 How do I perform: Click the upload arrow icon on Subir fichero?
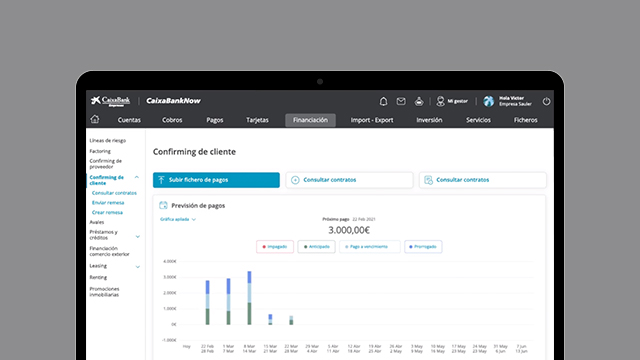click(x=161, y=180)
